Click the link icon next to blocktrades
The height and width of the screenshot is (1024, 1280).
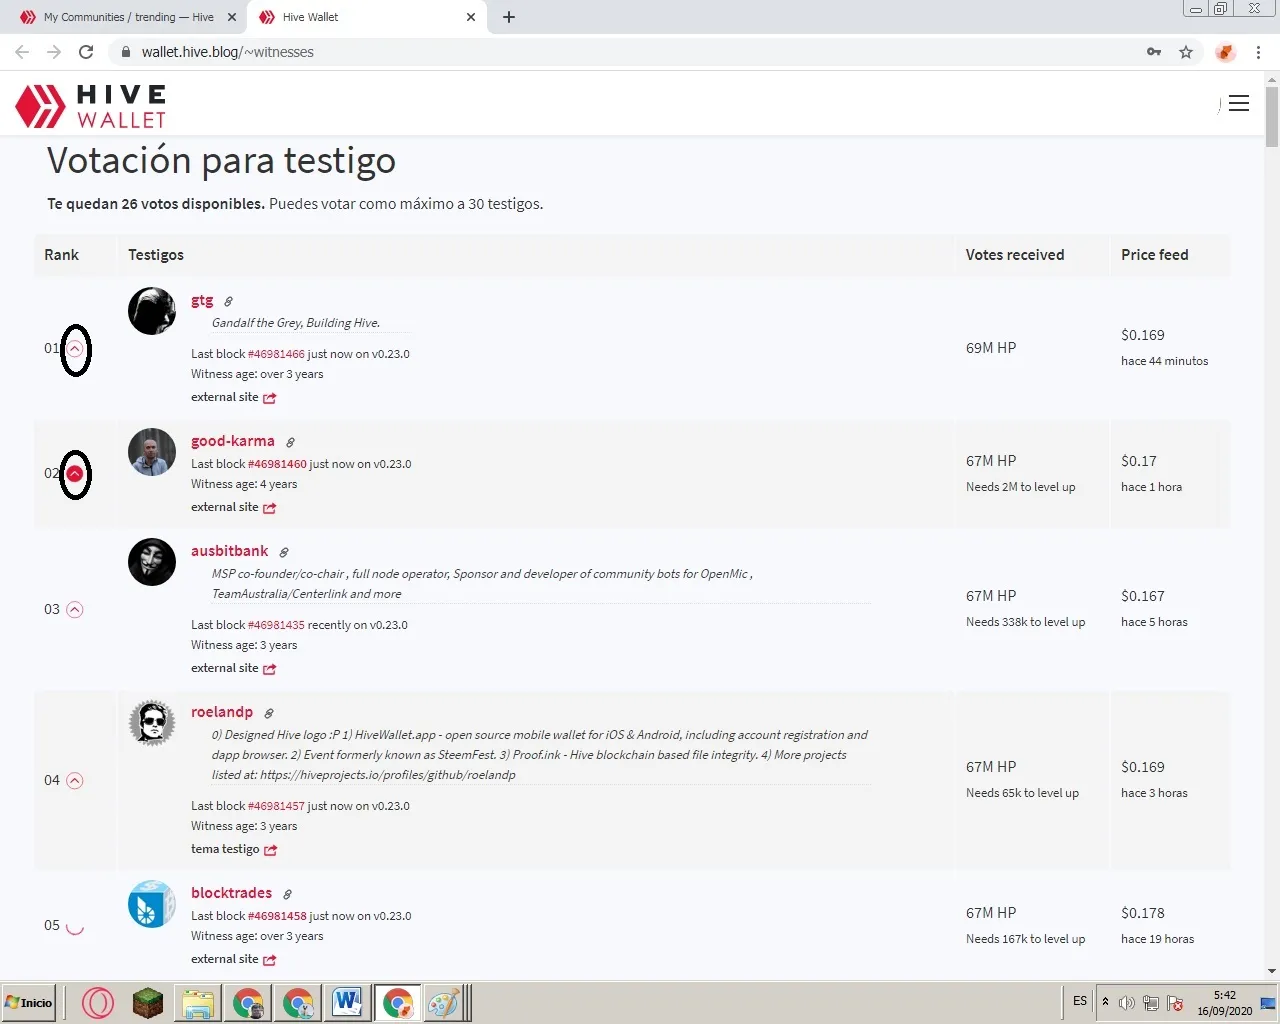point(287,894)
